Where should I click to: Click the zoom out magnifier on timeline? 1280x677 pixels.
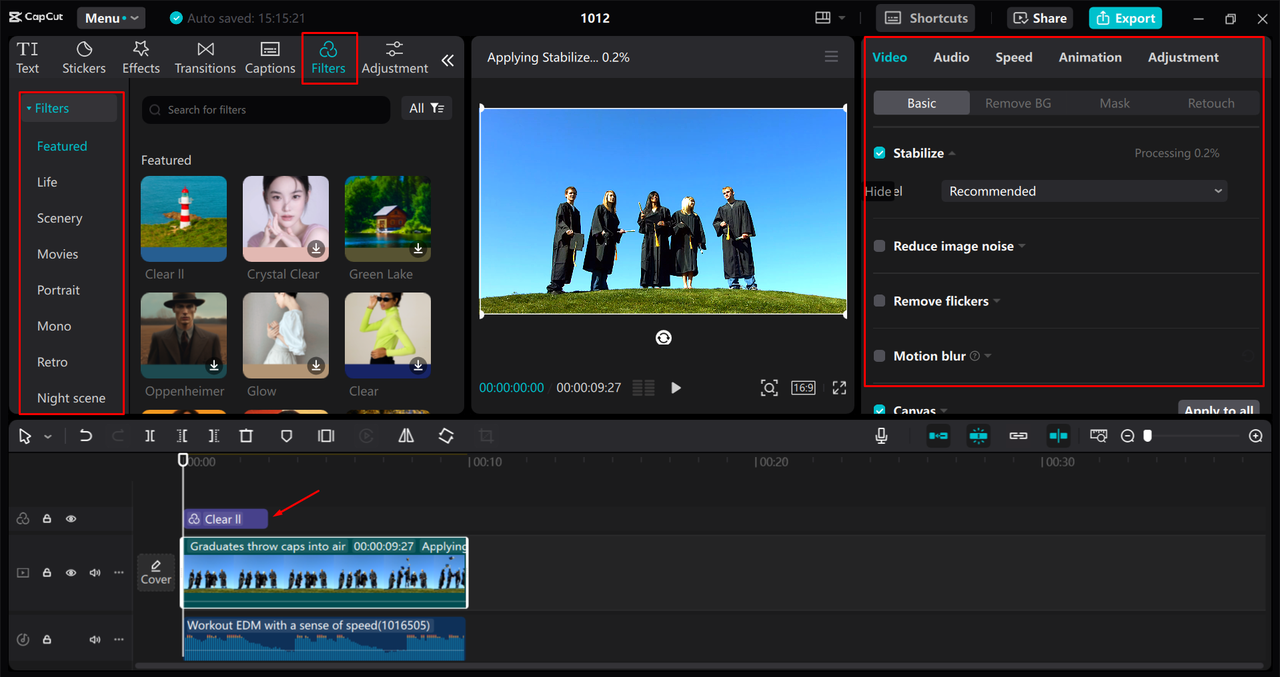tap(1127, 436)
